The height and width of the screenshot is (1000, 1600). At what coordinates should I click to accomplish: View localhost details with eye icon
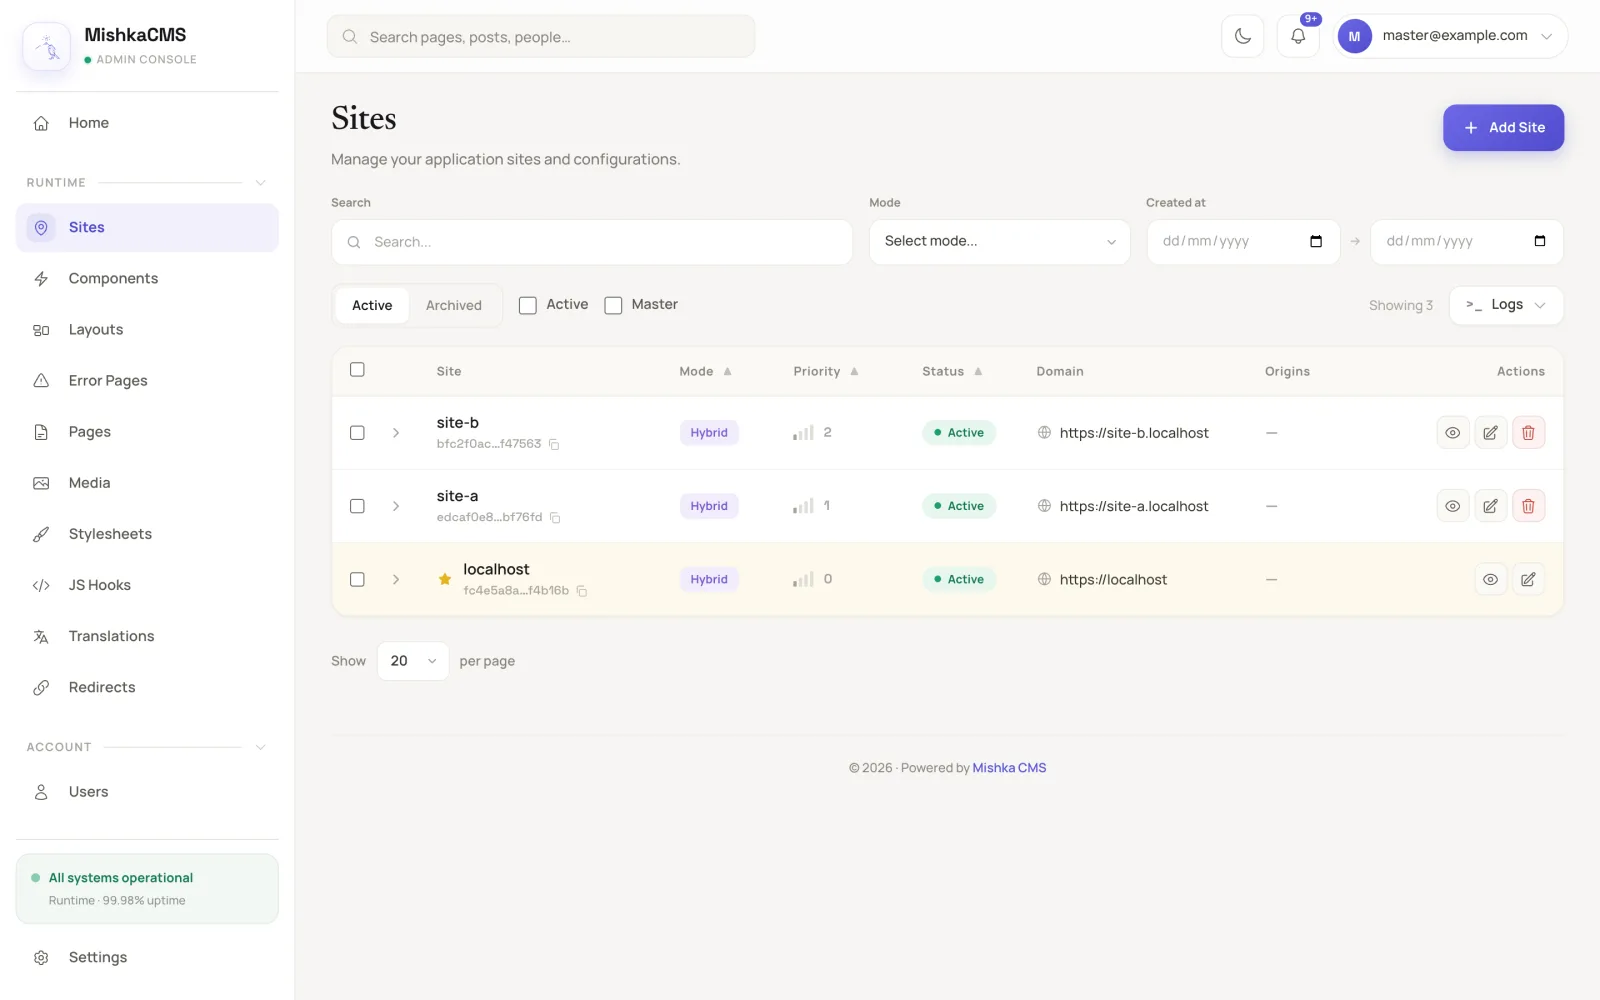1490,579
